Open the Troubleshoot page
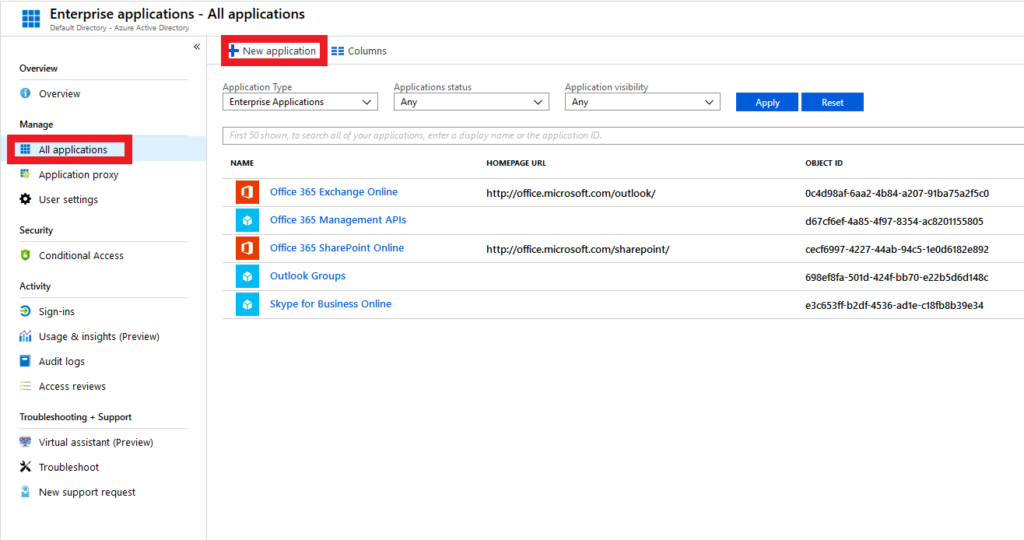Screen dimensions: 1024x540 coord(69,468)
